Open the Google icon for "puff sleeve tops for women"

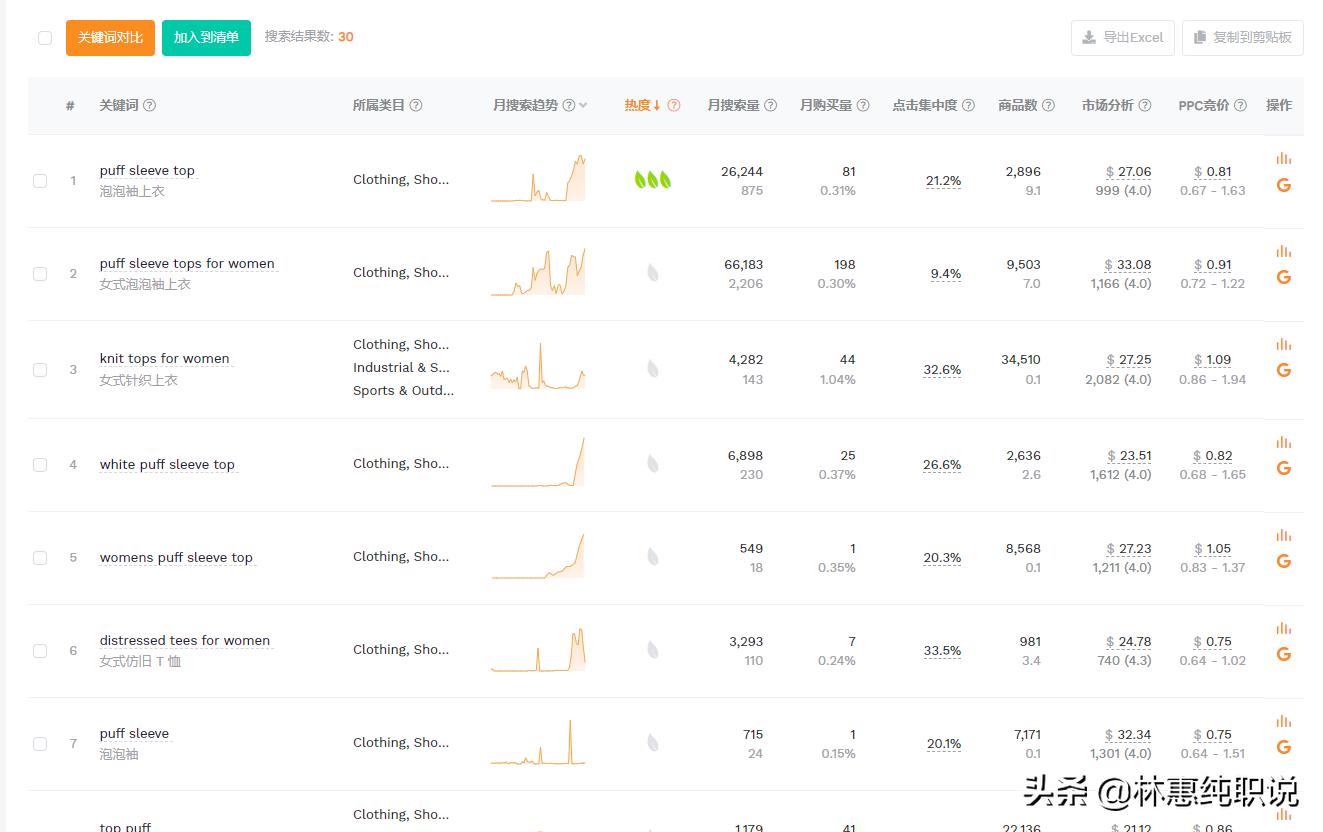pyautogui.click(x=1283, y=277)
